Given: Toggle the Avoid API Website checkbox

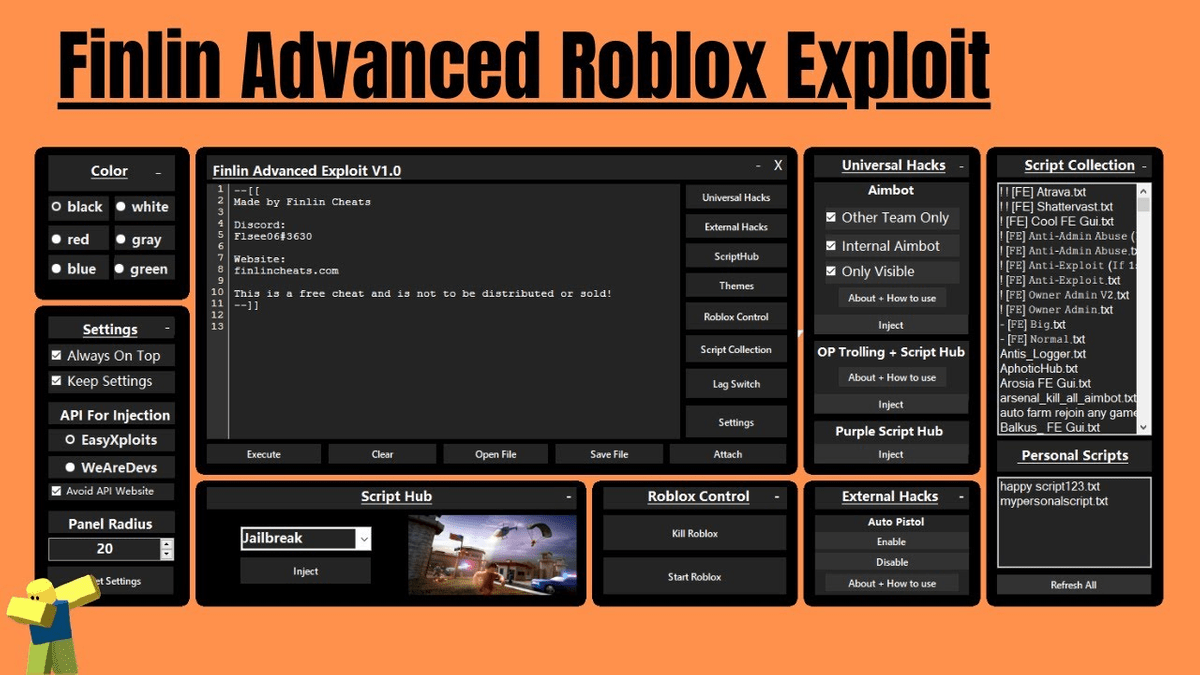Looking at the screenshot, I should click(x=56, y=491).
